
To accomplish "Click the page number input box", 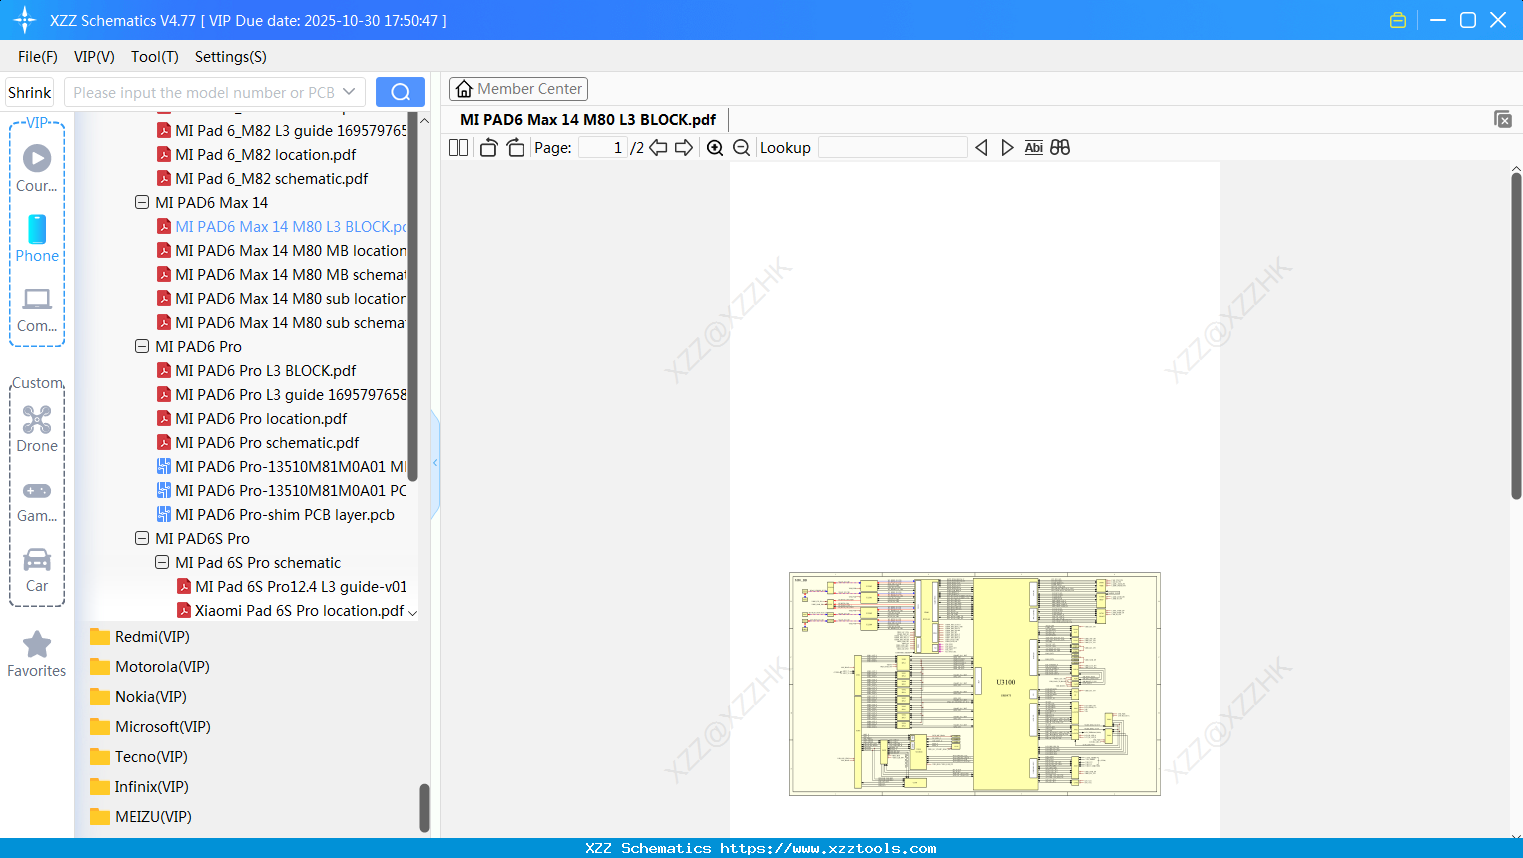I will (x=603, y=148).
